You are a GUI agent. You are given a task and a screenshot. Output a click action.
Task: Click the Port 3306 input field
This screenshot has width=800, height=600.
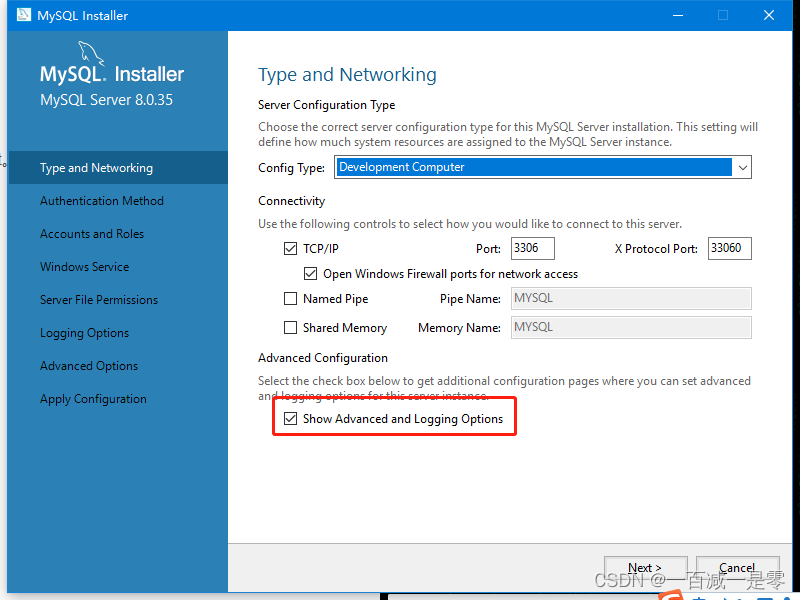tap(533, 248)
